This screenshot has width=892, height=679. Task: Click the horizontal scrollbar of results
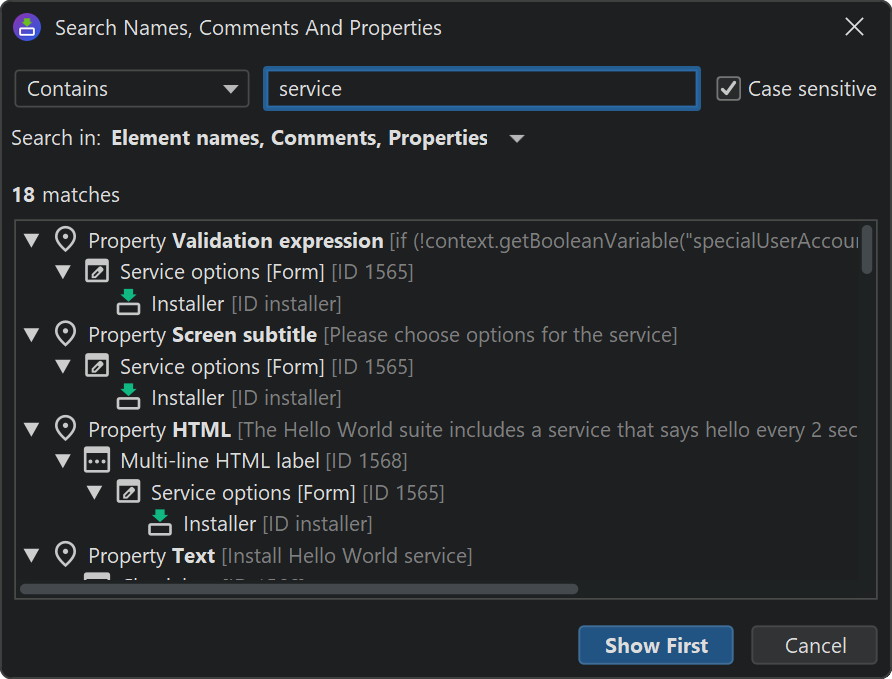pos(298,589)
